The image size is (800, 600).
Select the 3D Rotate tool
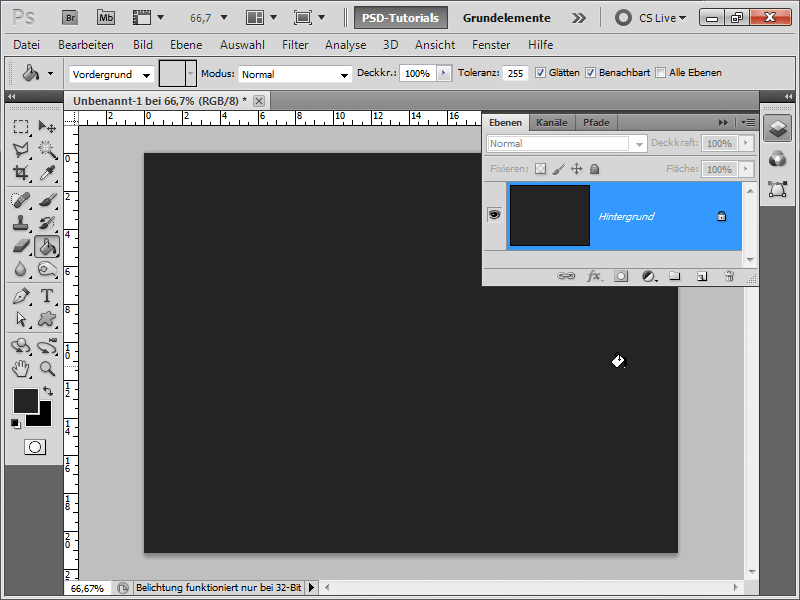click(x=20, y=346)
